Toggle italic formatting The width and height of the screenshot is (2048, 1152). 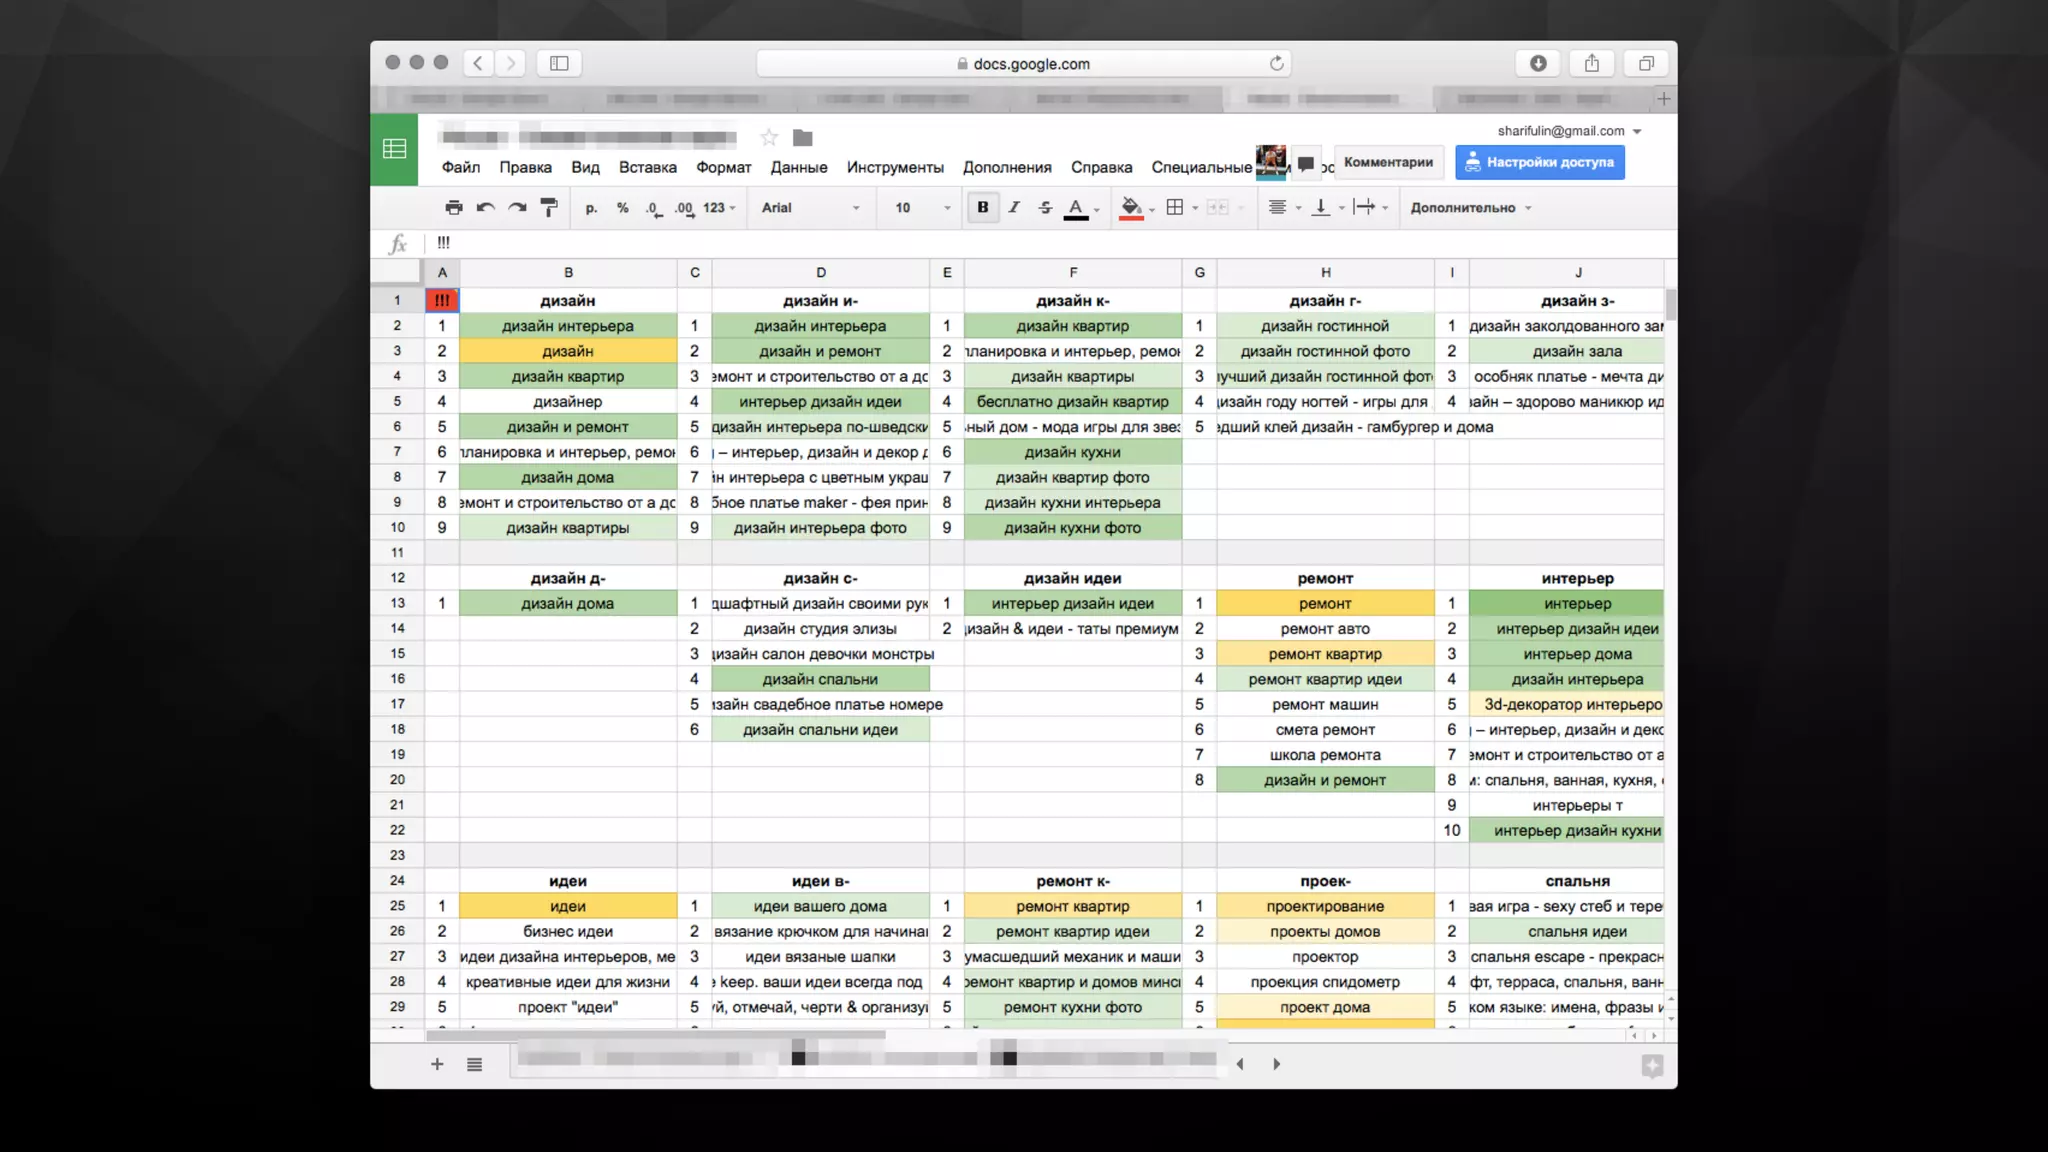pyautogui.click(x=1014, y=207)
